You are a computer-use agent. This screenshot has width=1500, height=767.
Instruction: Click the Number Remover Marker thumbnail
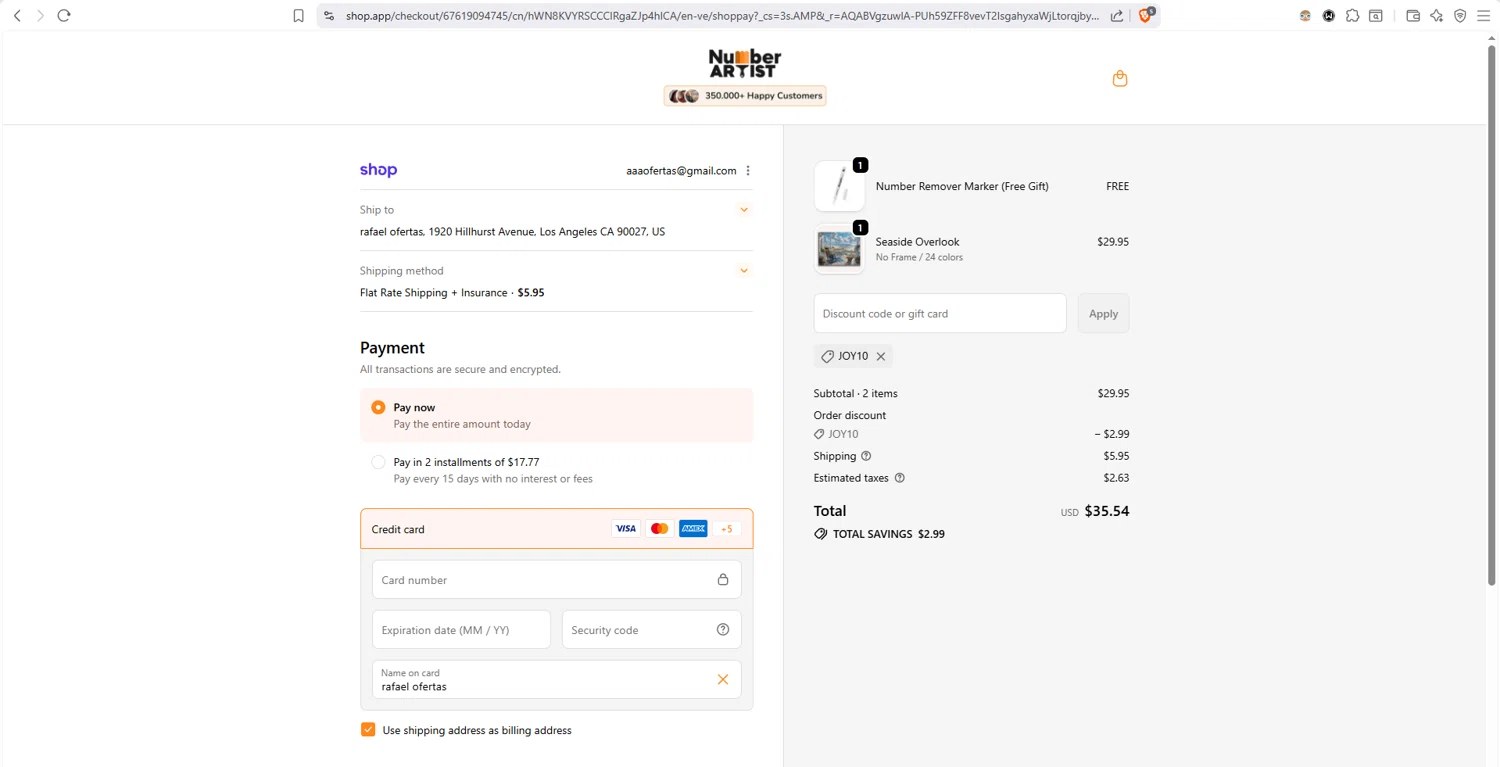(839, 186)
